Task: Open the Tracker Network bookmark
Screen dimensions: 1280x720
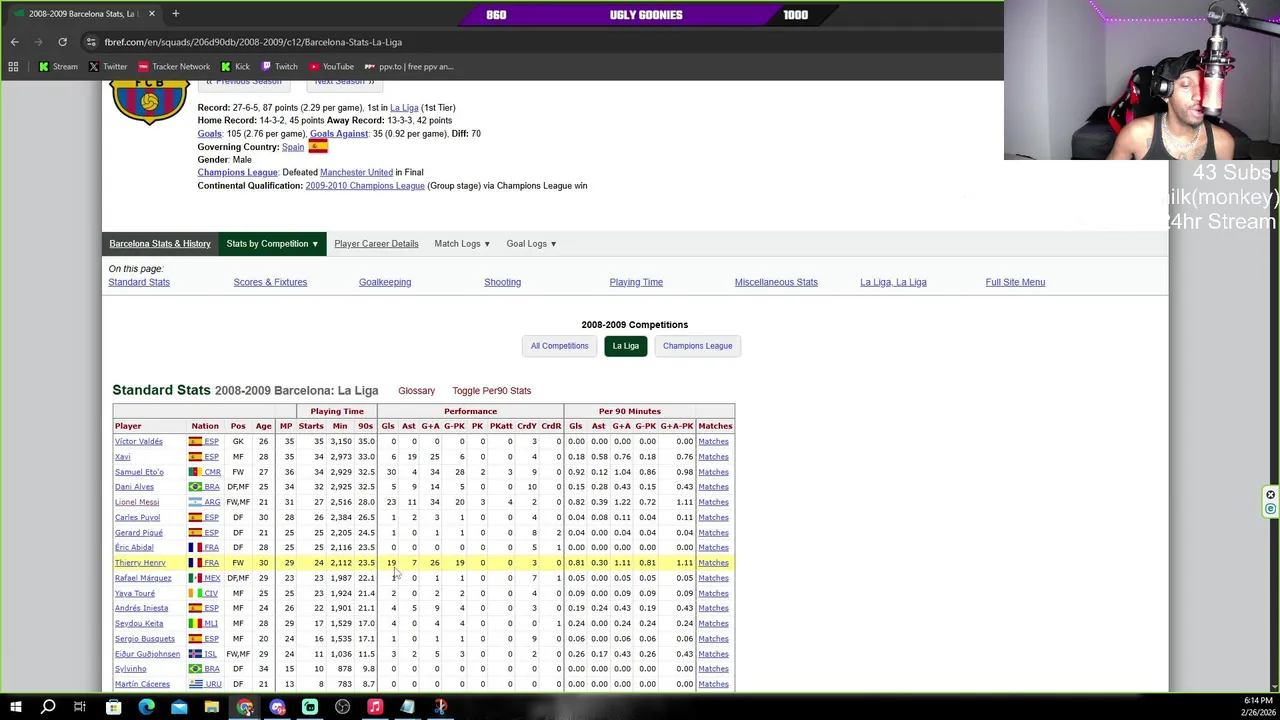Action: 174,67
